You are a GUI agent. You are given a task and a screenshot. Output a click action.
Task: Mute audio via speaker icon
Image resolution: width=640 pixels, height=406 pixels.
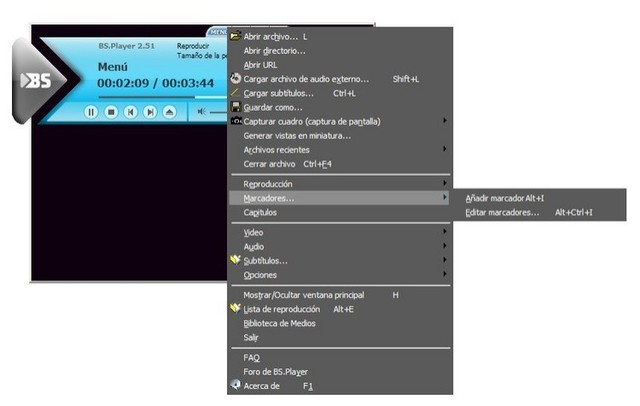pyautogui.click(x=202, y=111)
